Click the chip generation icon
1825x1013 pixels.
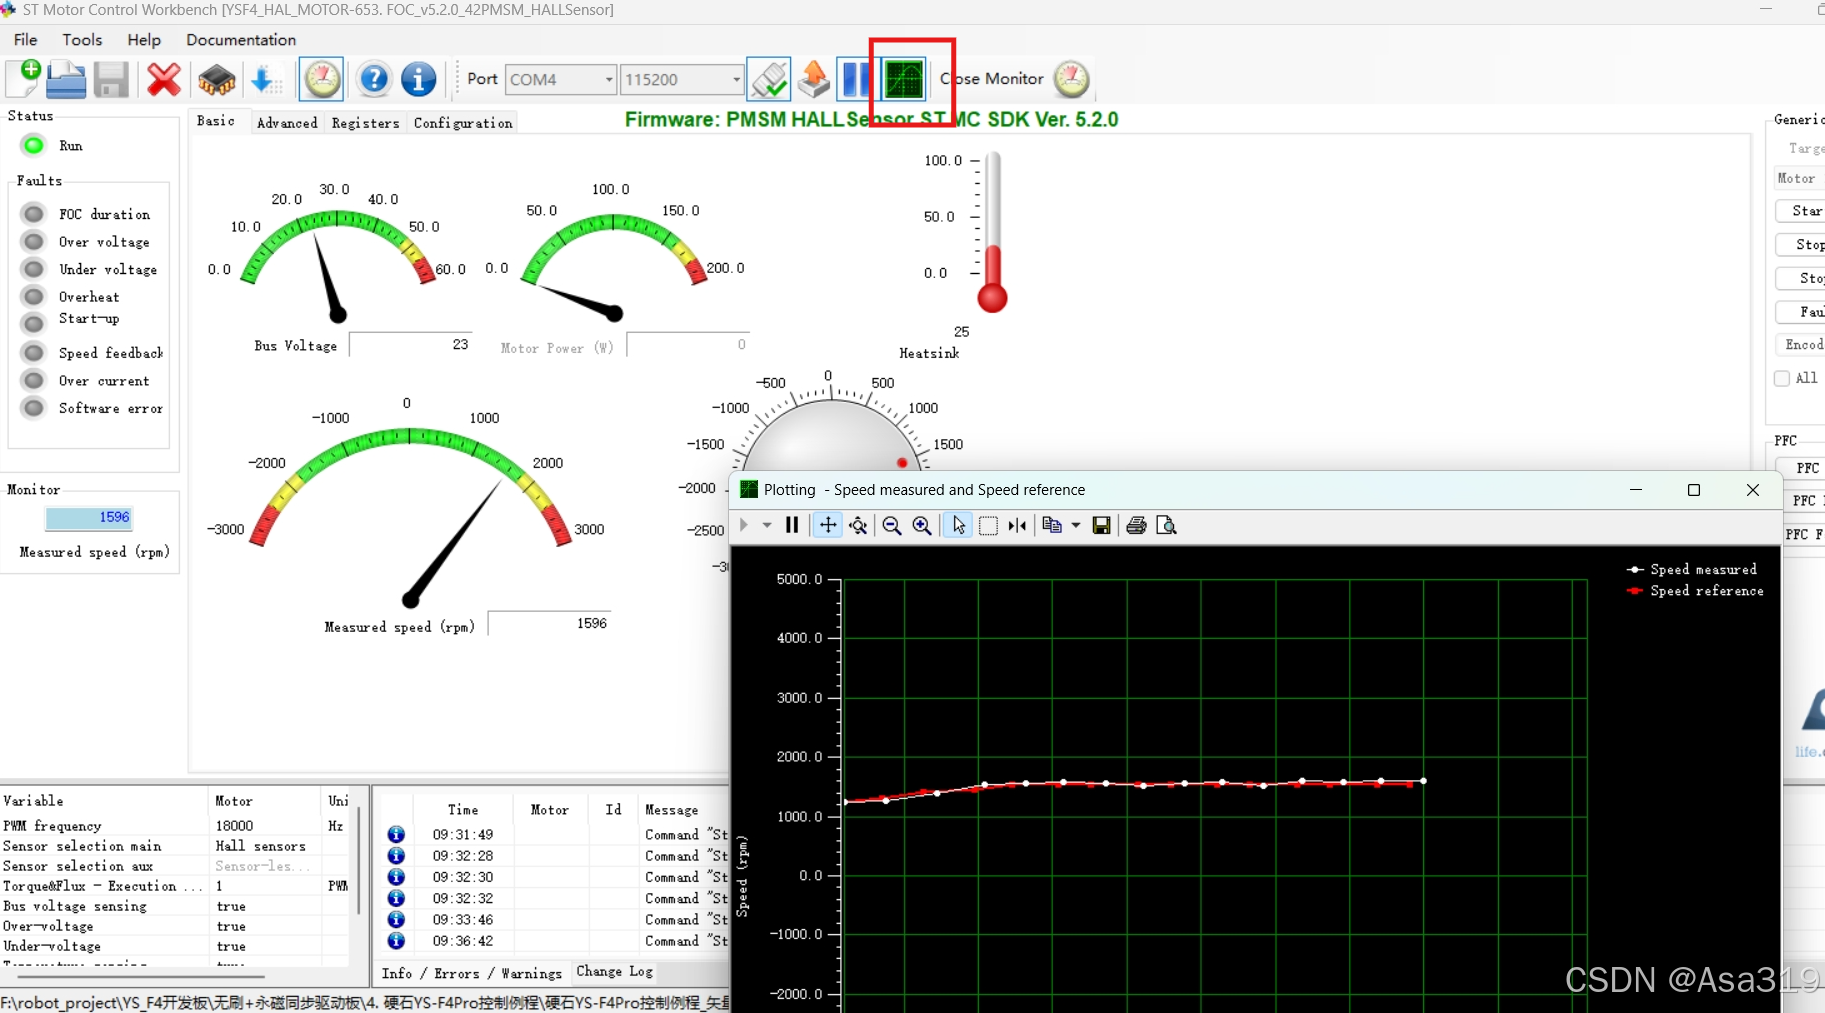216,80
